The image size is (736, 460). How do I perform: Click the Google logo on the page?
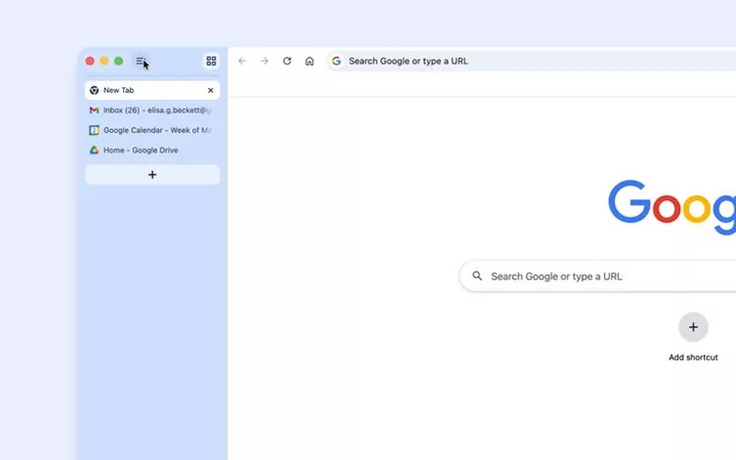672,207
